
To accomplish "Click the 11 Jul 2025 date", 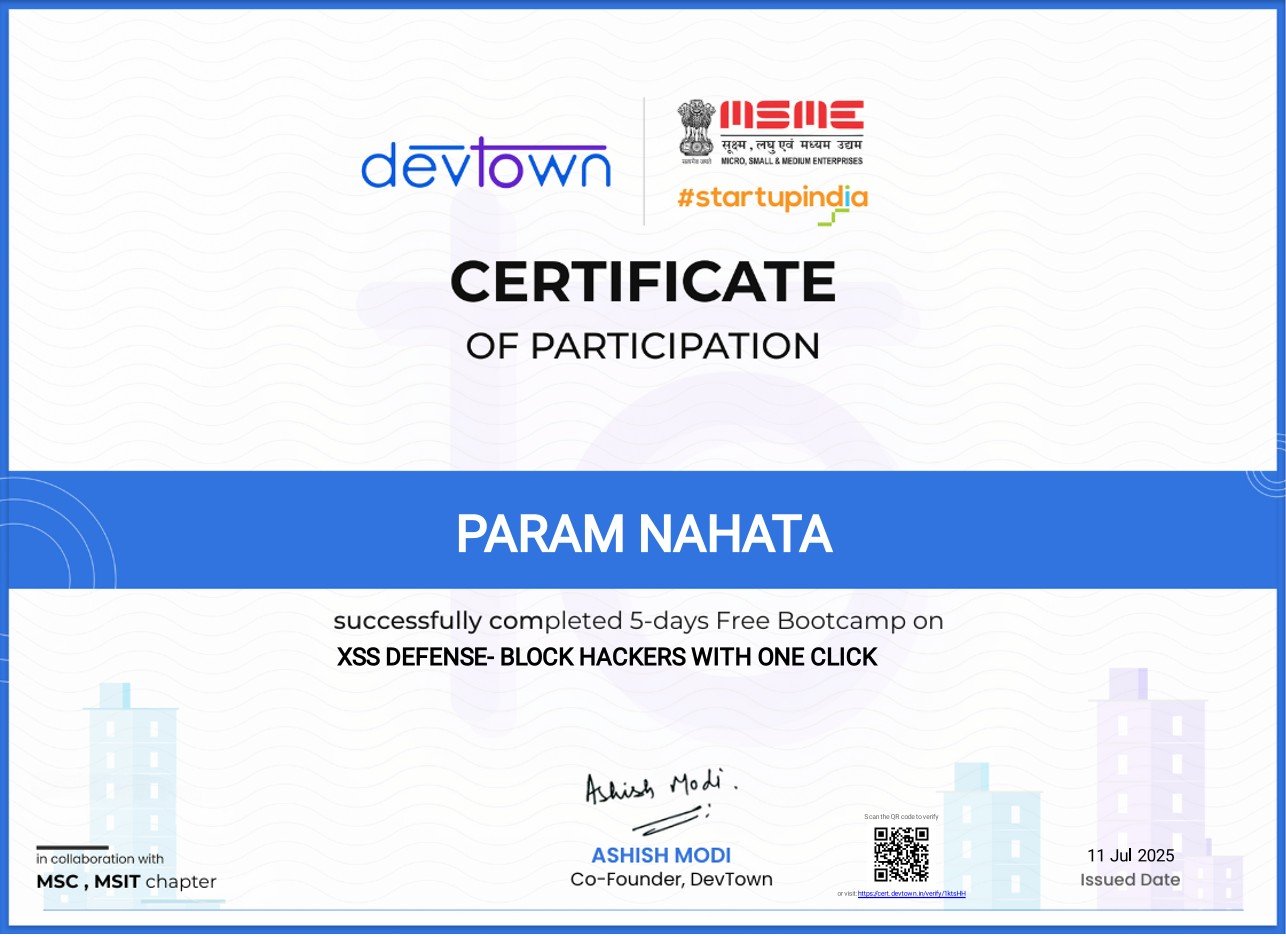I will pyautogui.click(x=1131, y=855).
